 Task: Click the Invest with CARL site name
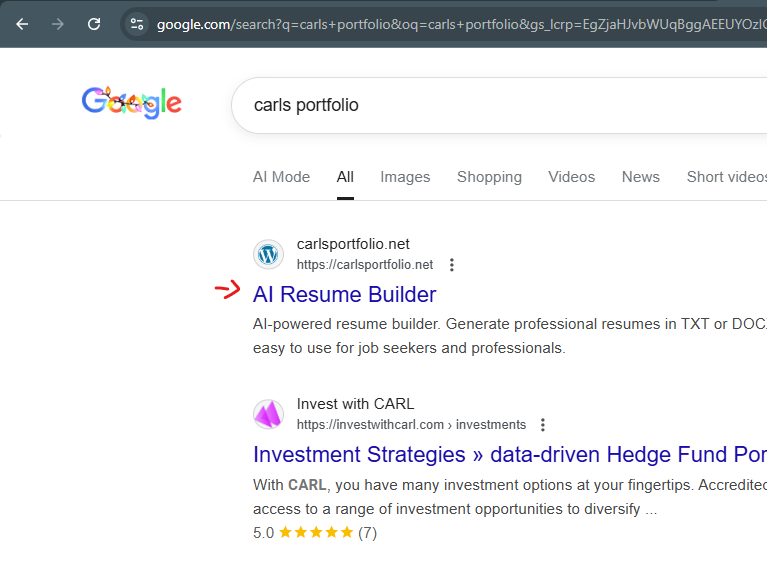click(355, 404)
